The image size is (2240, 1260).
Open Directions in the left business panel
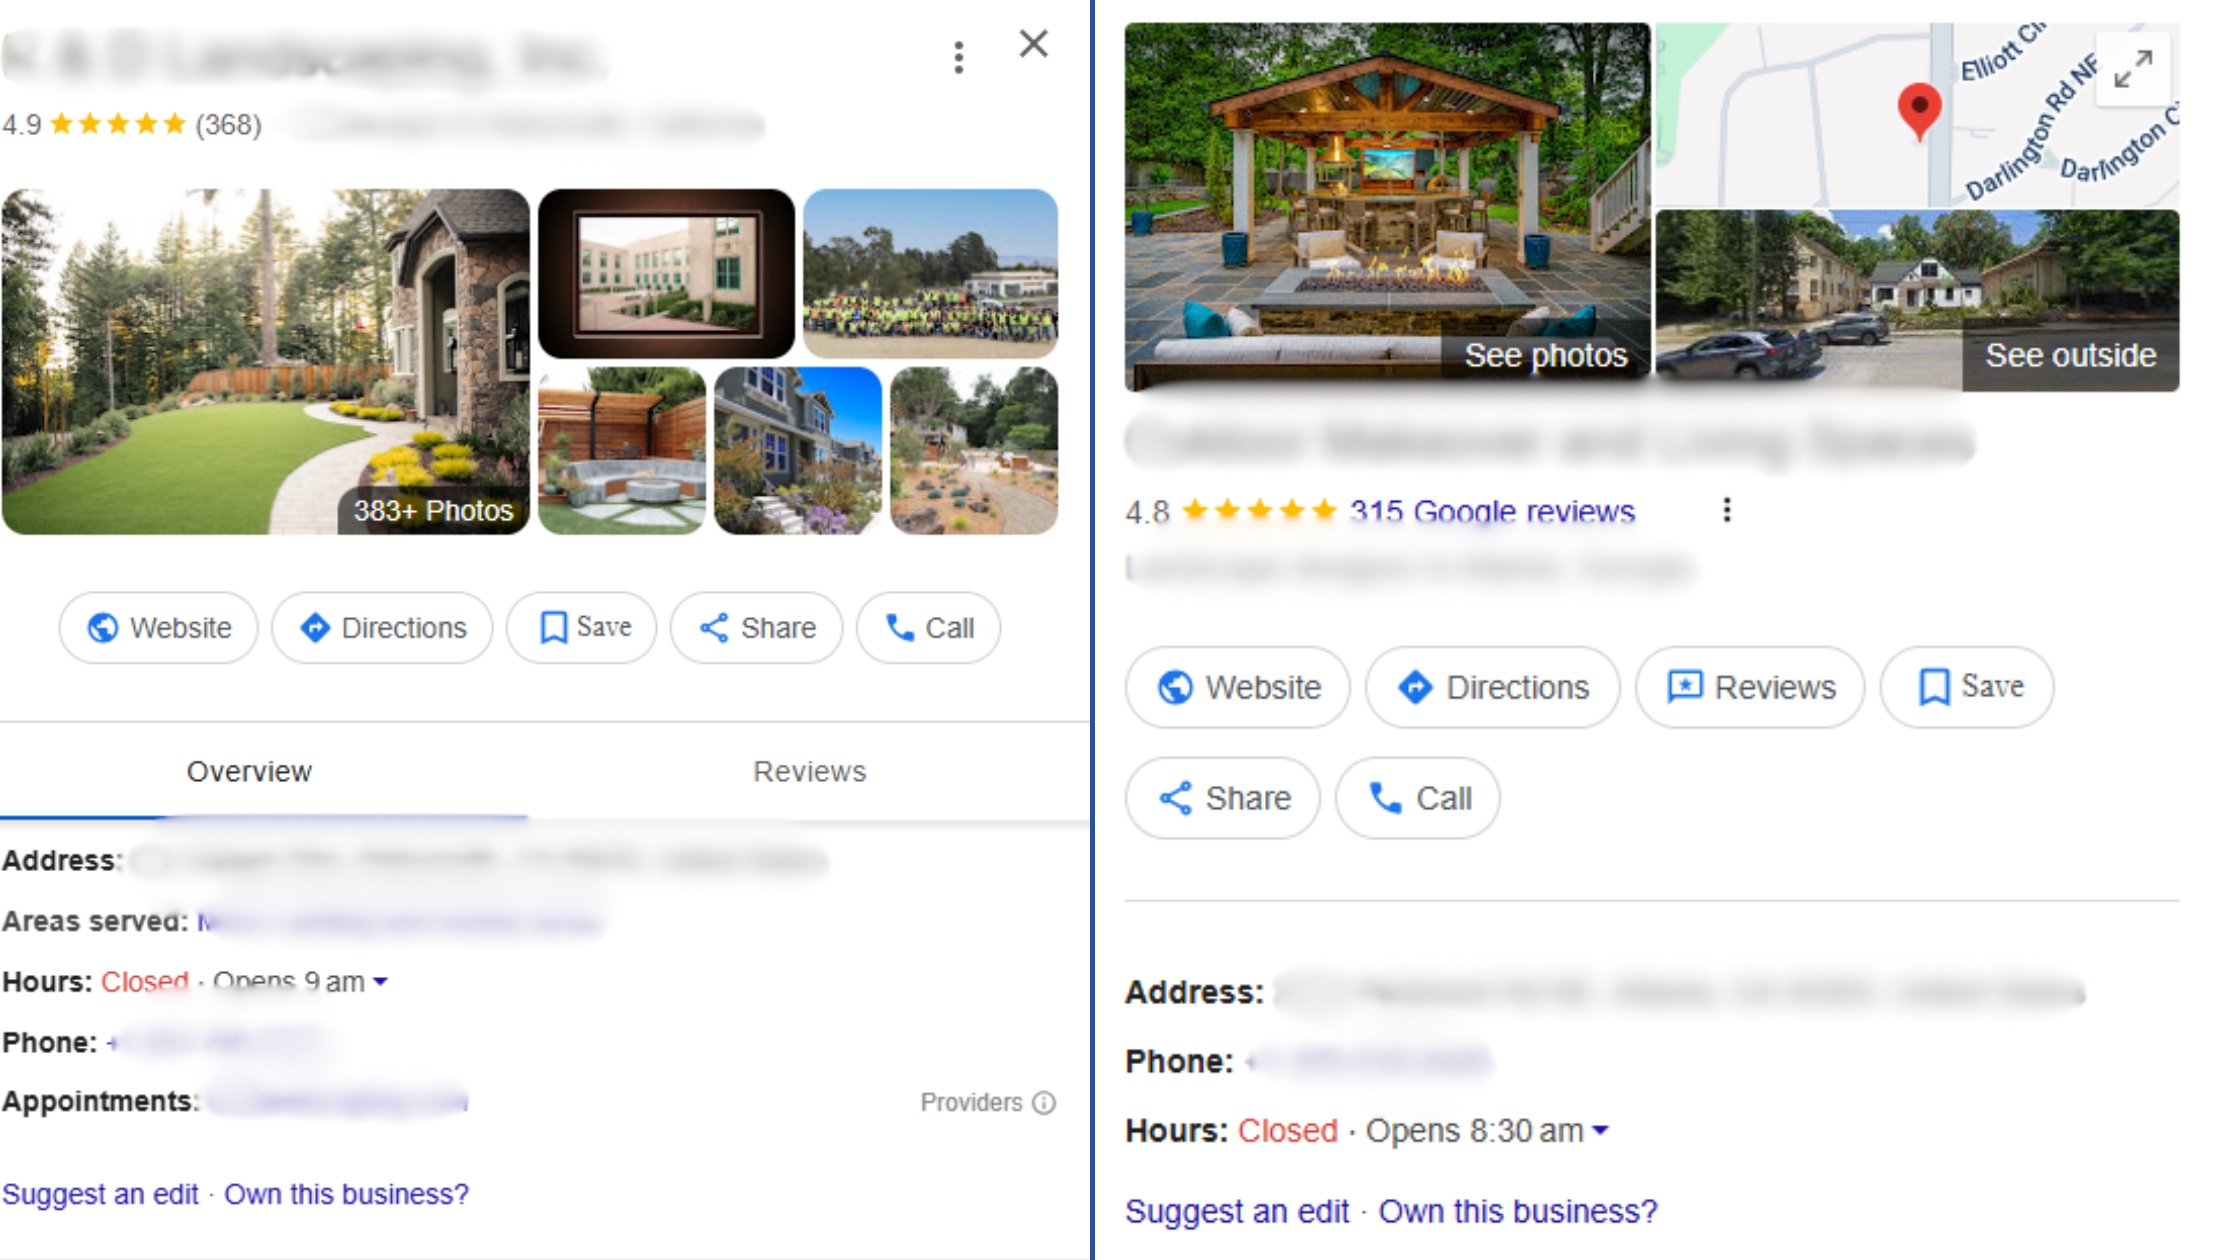[382, 628]
